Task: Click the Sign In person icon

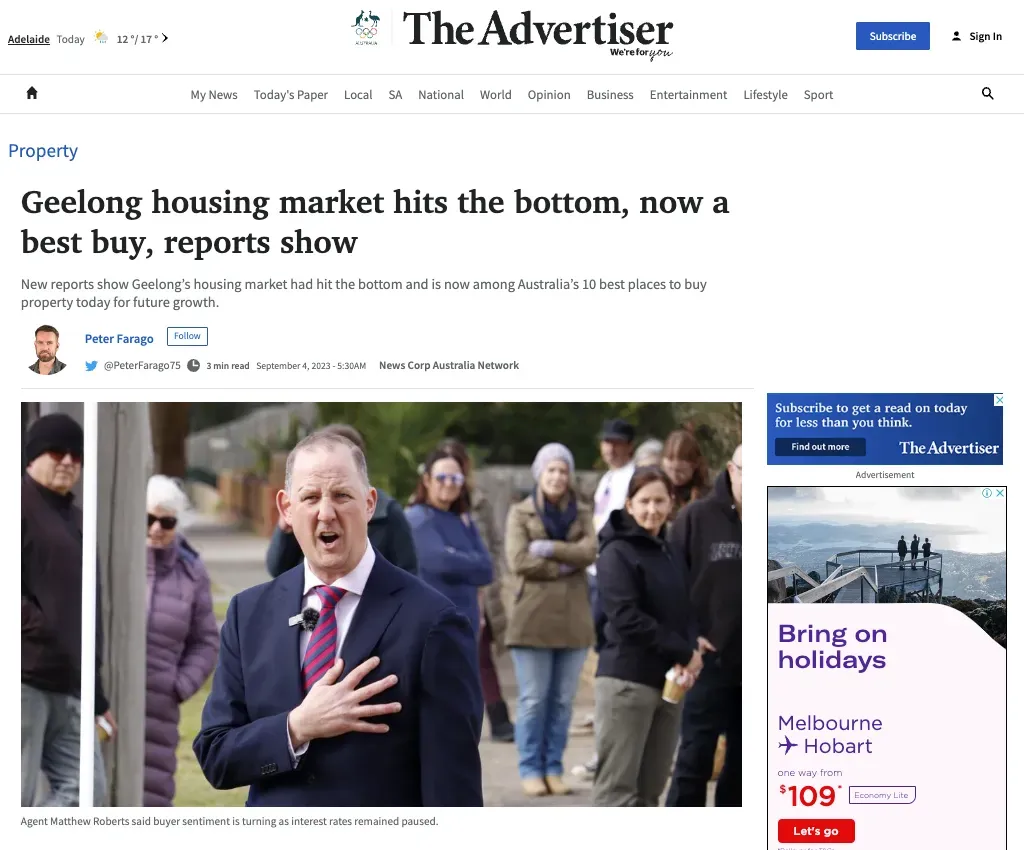Action: 956,37
